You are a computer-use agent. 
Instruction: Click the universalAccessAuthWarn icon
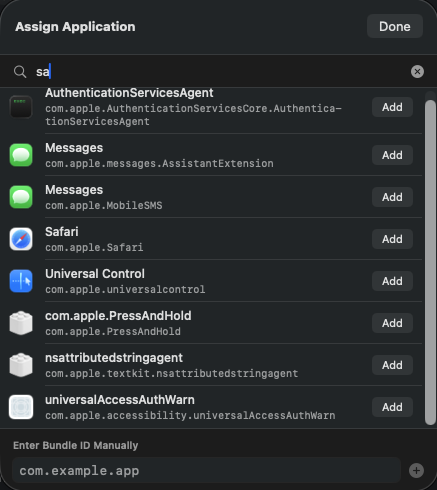tap(21, 407)
